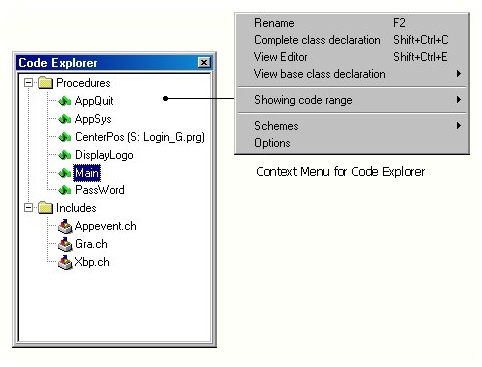This screenshot has height=367, width=482.
Task: Click the Main procedure icon
Action: (x=65, y=173)
